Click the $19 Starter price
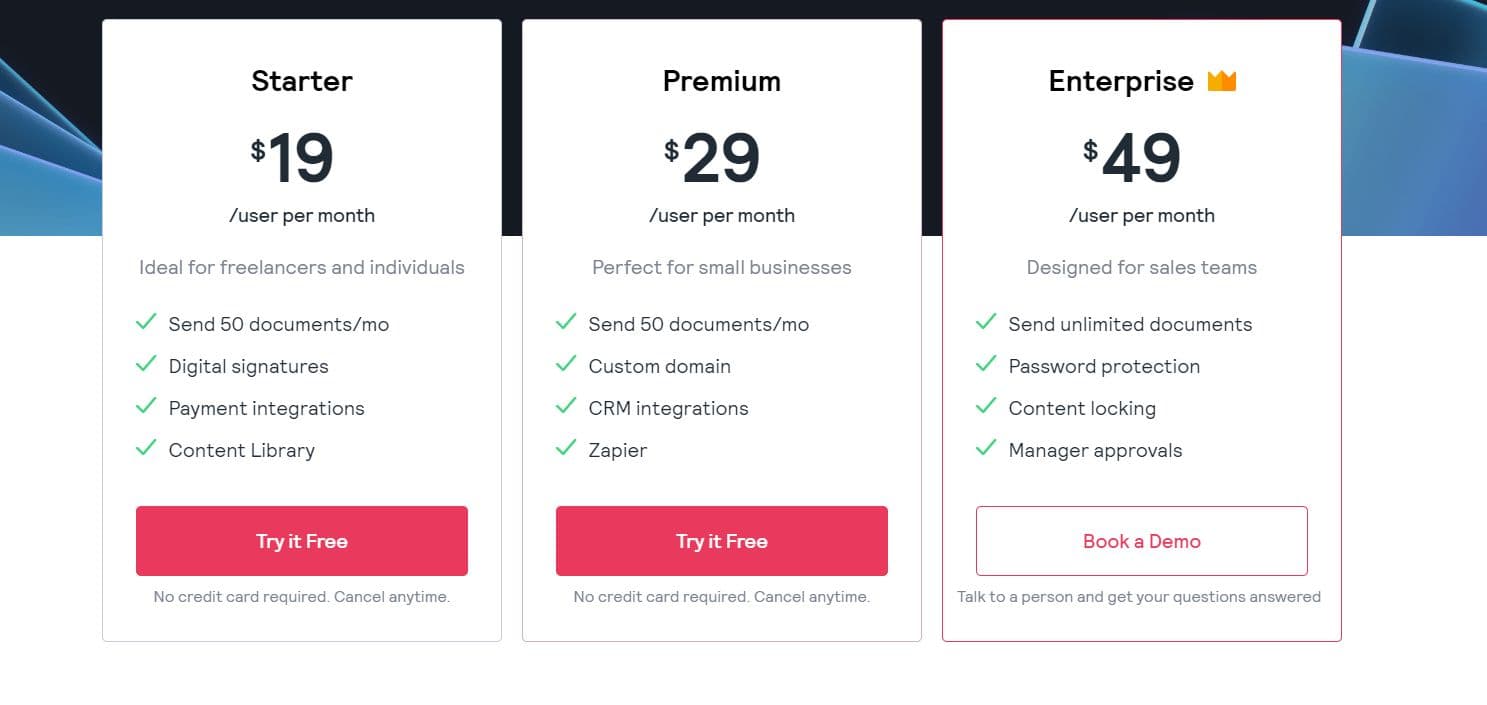This screenshot has width=1487, height=705. point(292,159)
